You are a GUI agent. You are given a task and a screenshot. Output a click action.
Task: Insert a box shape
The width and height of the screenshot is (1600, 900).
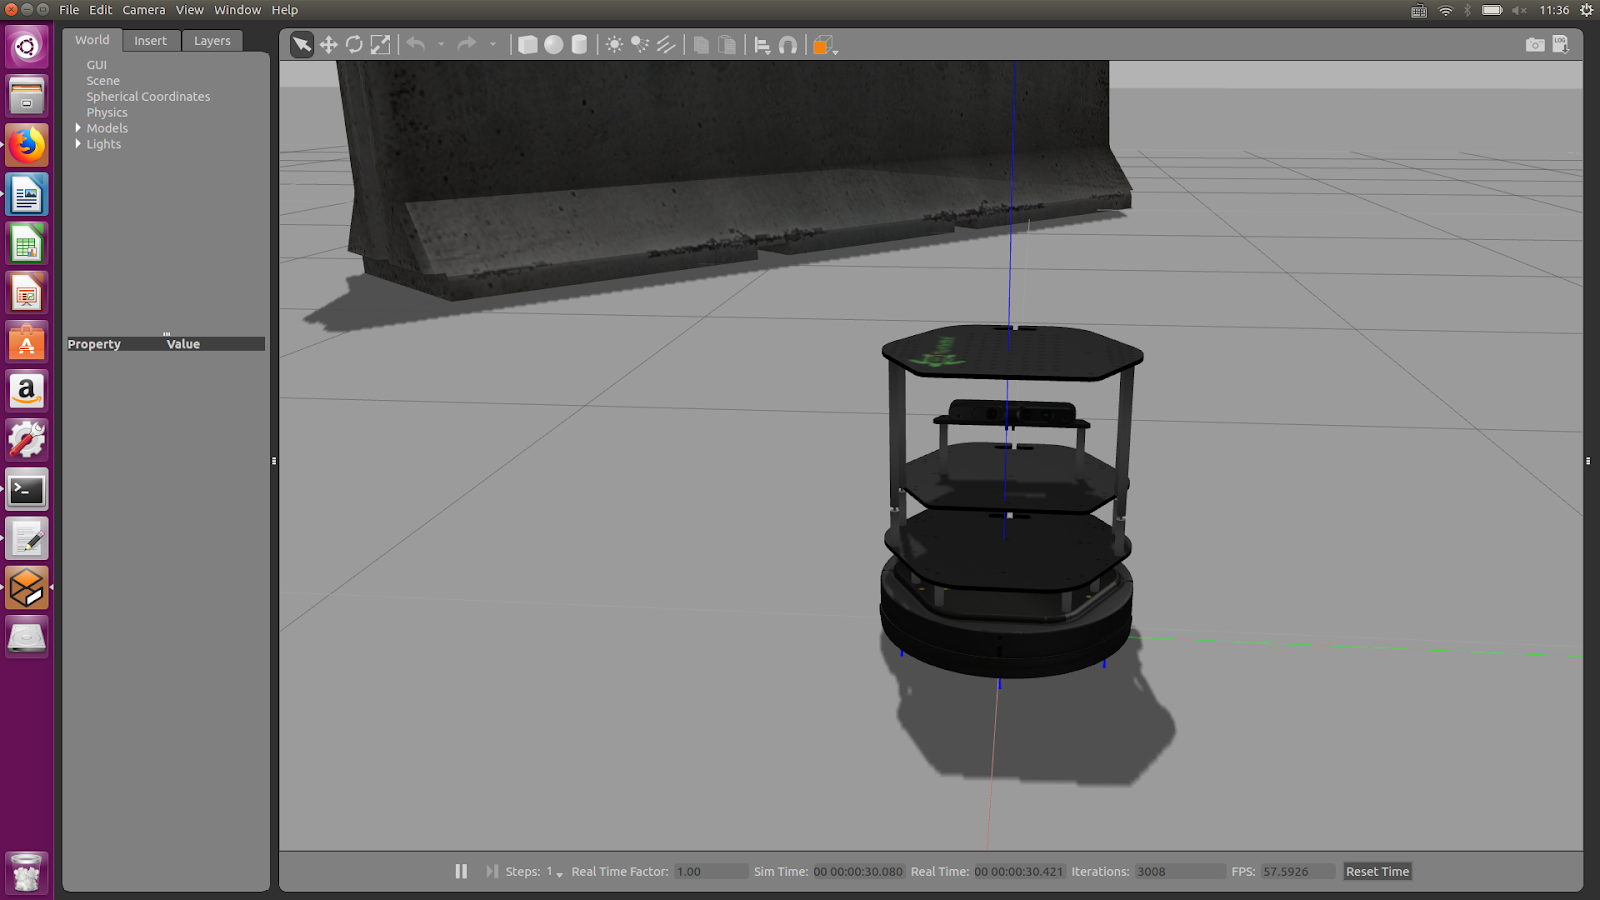coord(527,45)
